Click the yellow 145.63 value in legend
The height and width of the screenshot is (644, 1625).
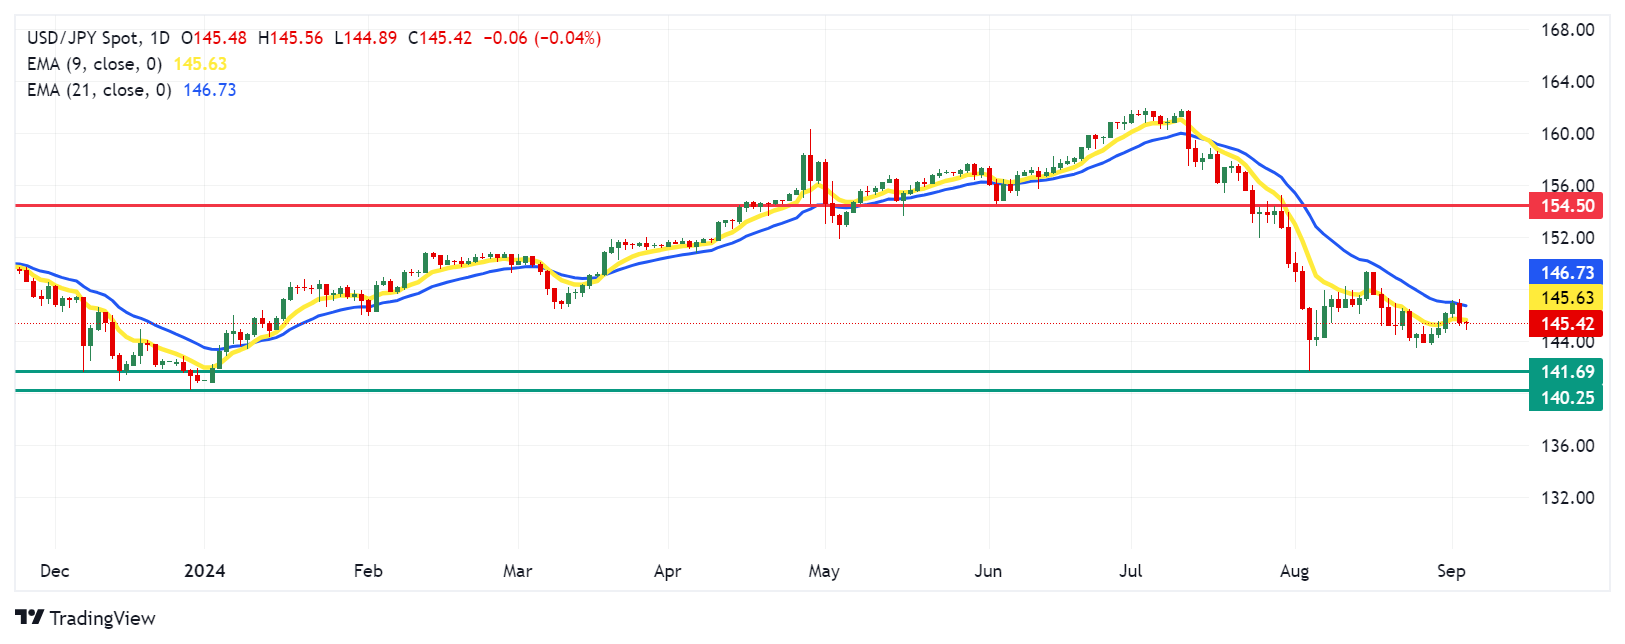200,64
